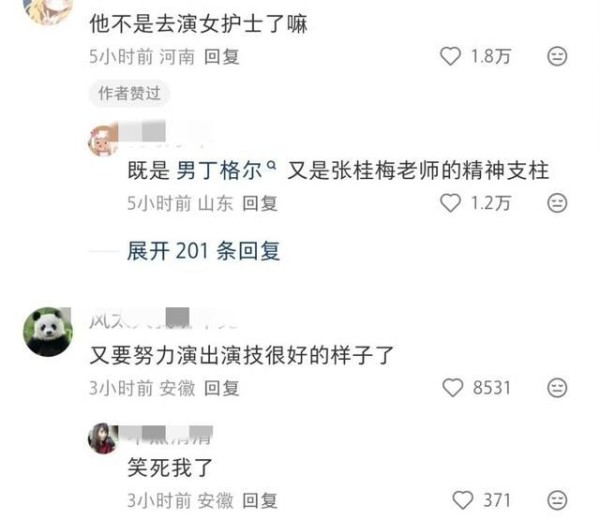Open the panda avatar profile
The height and width of the screenshot is (519, 600).
pyautogui.click(x=48, y=332)
